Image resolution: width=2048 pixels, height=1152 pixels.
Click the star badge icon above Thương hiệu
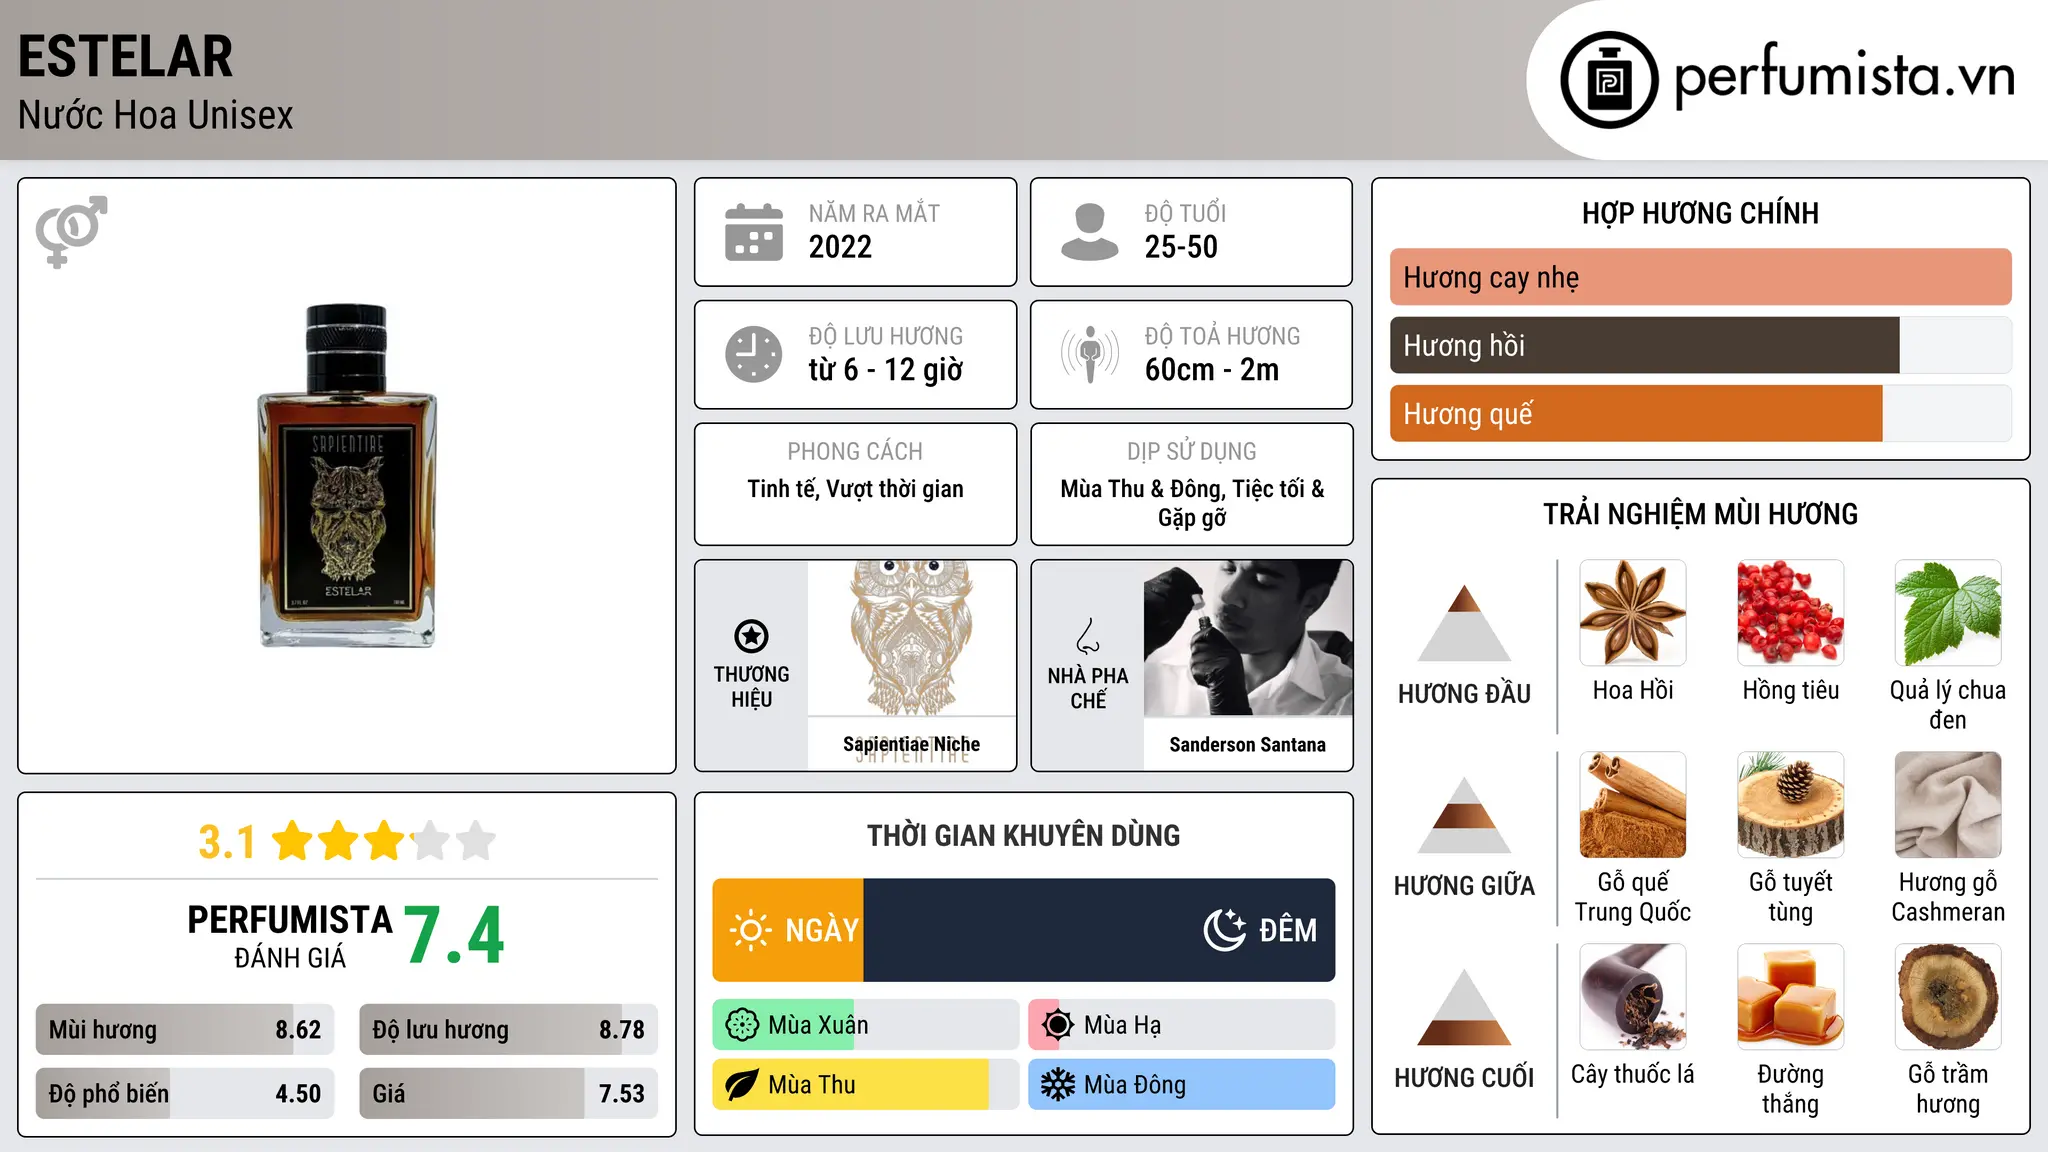(x=751, y=636)
